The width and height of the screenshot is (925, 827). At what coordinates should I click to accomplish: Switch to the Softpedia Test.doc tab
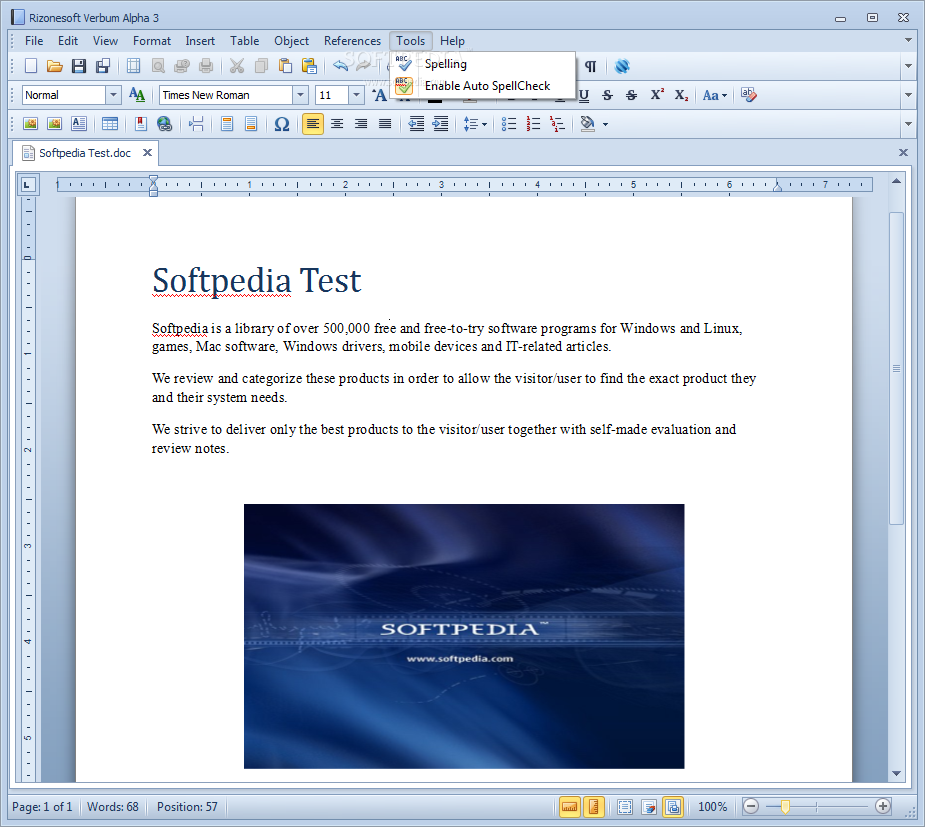click(x=84, y=153)
